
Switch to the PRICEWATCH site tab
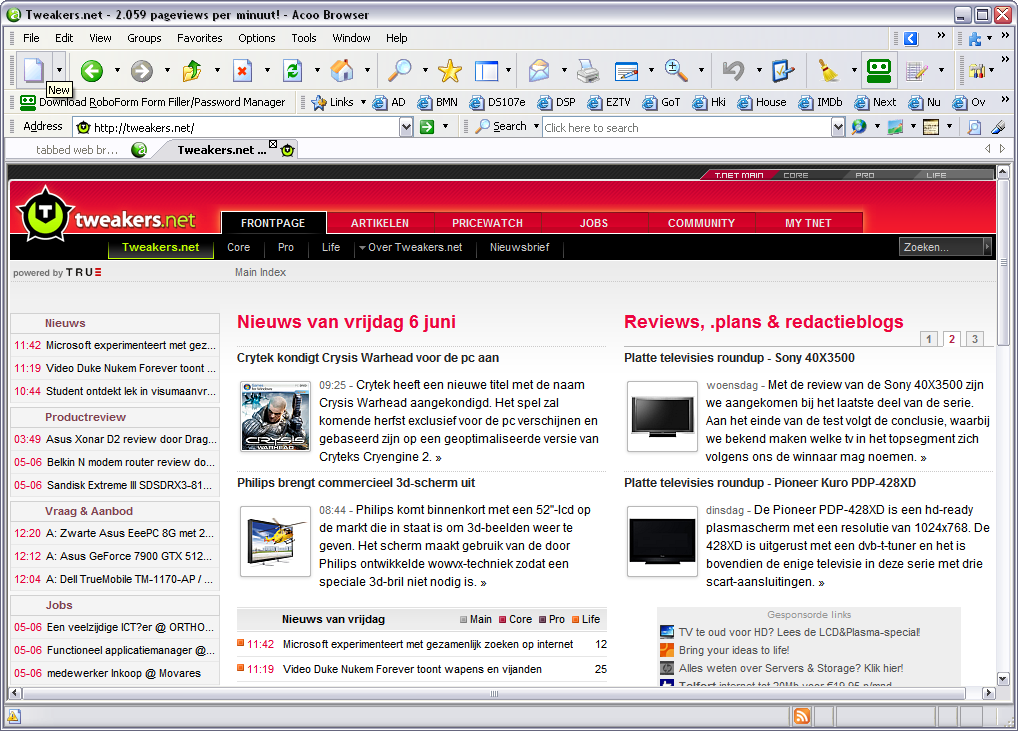(x=487, y=223)
